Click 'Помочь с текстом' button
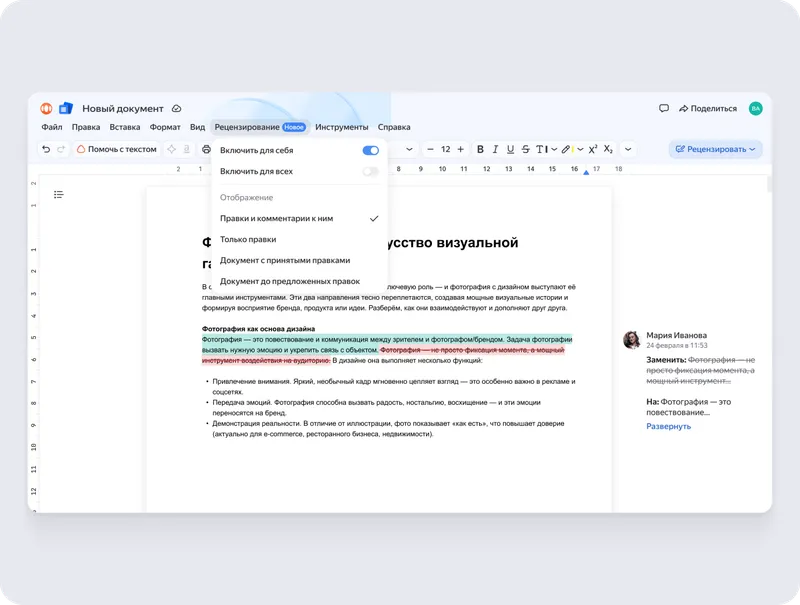The width and height of the screenshot is (800, 605). tap(116, 149)
